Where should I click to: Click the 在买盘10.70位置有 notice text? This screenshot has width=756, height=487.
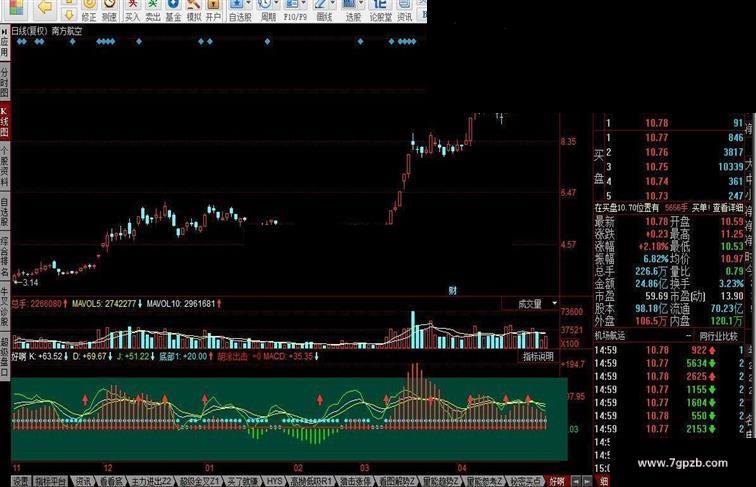[x=626, y=208]
